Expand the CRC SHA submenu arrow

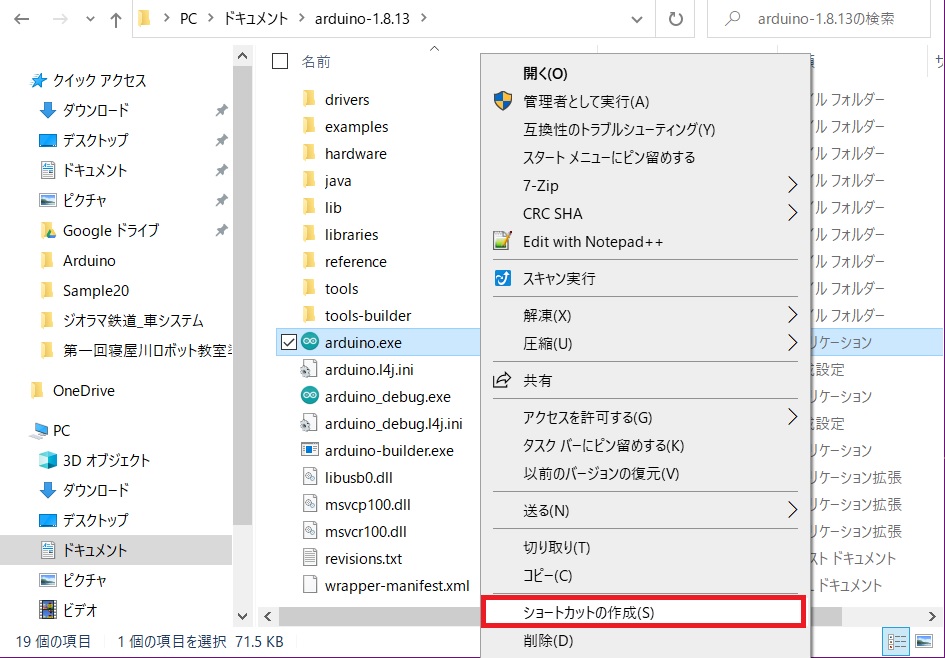[793, 213]
